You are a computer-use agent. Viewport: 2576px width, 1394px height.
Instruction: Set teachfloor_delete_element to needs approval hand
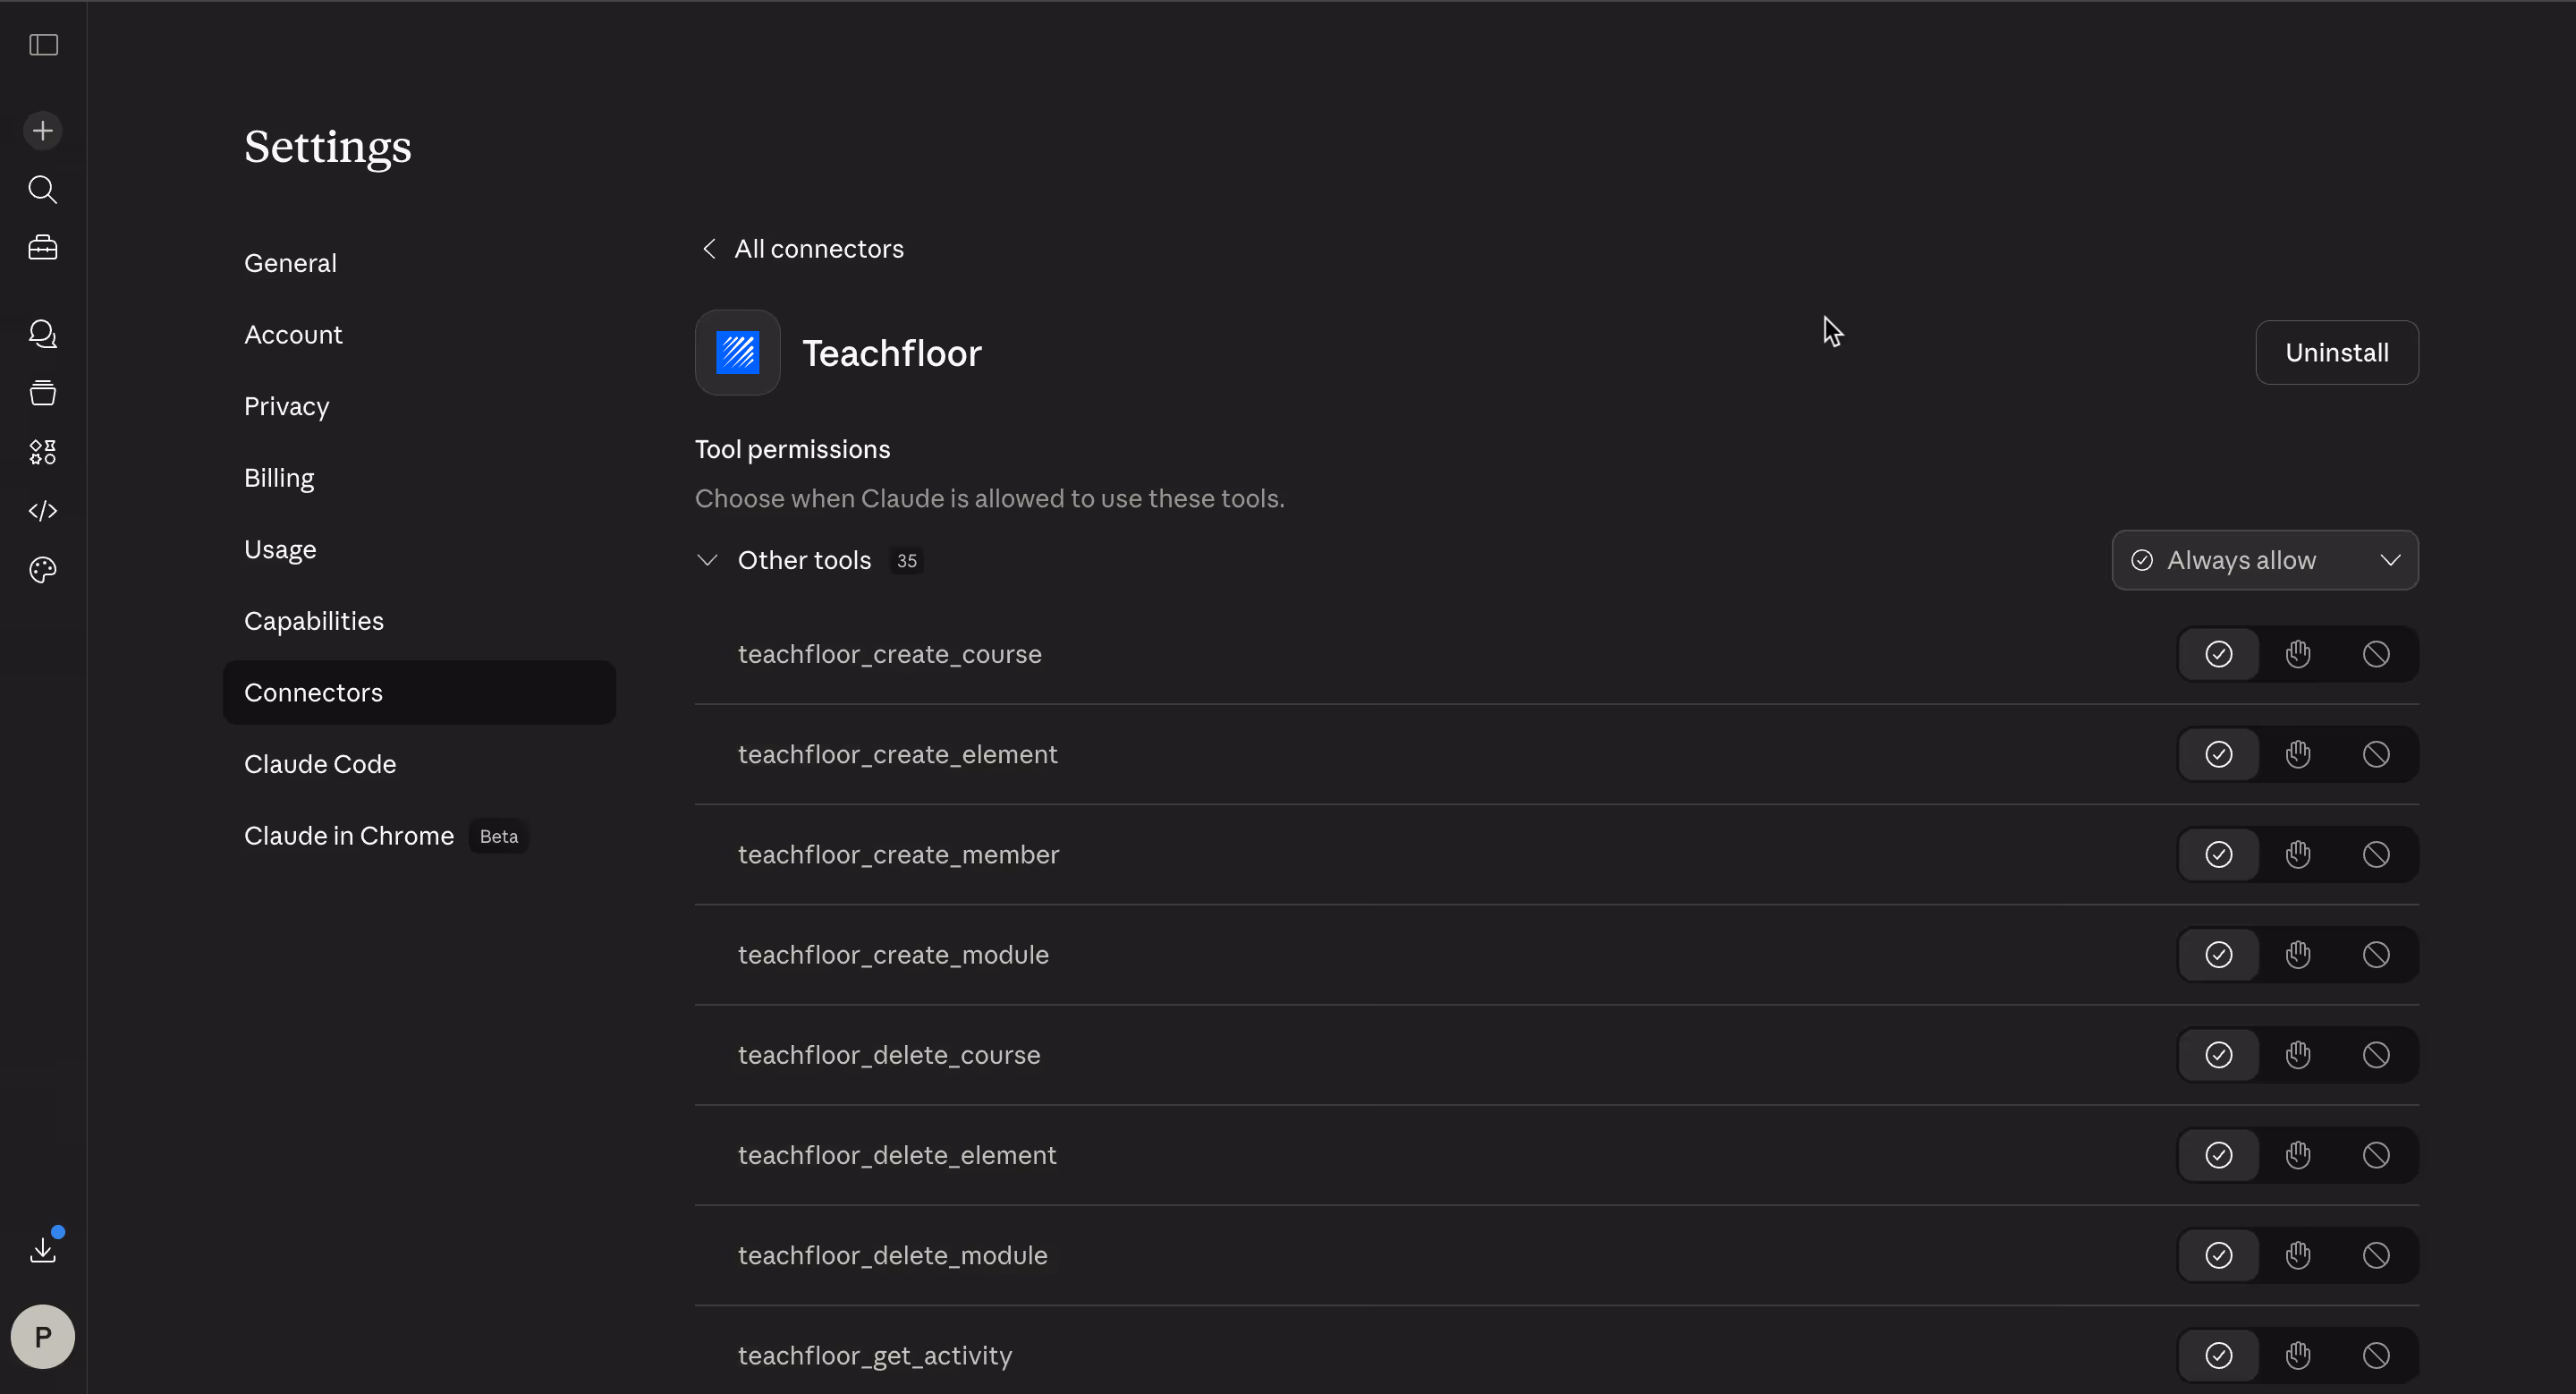(2298, 1155)
